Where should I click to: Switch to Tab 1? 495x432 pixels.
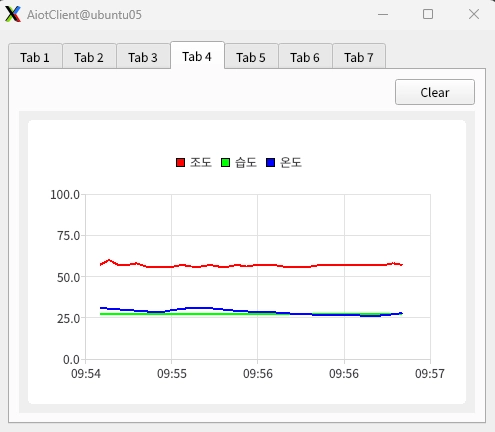(x=35, y=56)
